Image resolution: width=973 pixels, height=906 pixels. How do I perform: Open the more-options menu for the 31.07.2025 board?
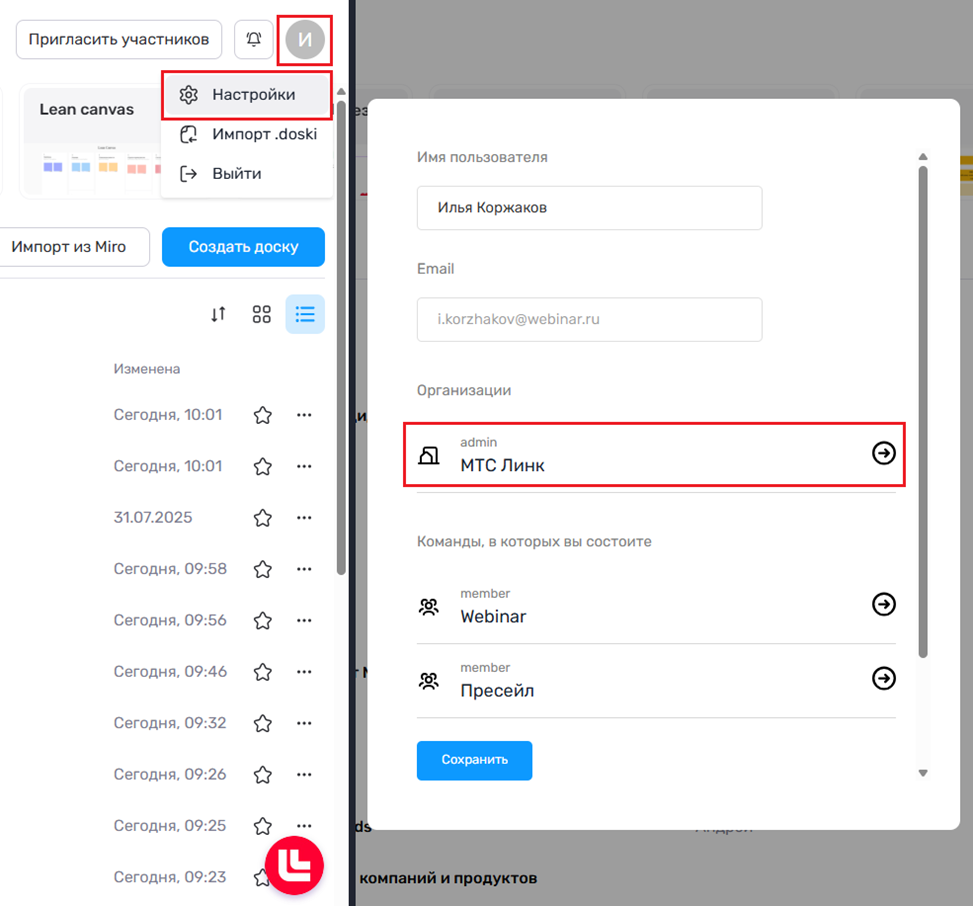pyautogui.click(x=304, y=518)
